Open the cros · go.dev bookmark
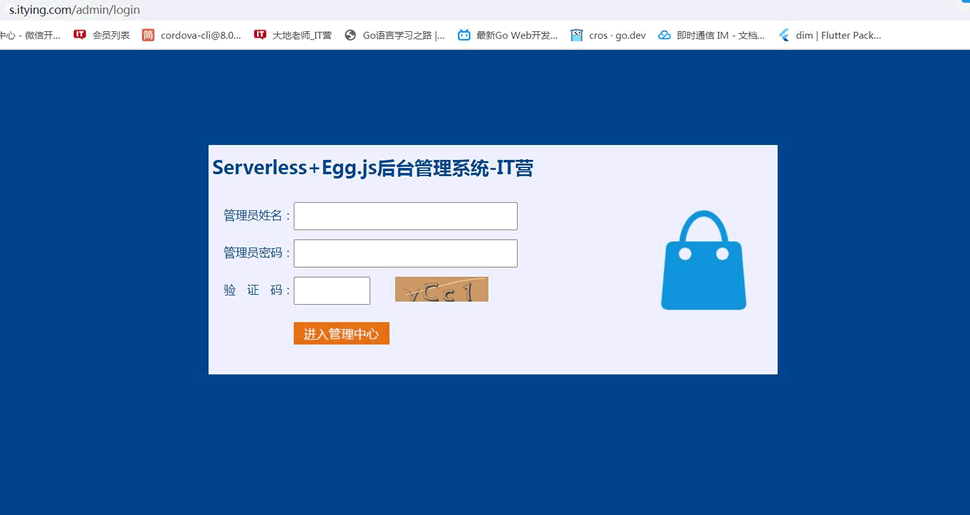 click(x=608, y=35)
